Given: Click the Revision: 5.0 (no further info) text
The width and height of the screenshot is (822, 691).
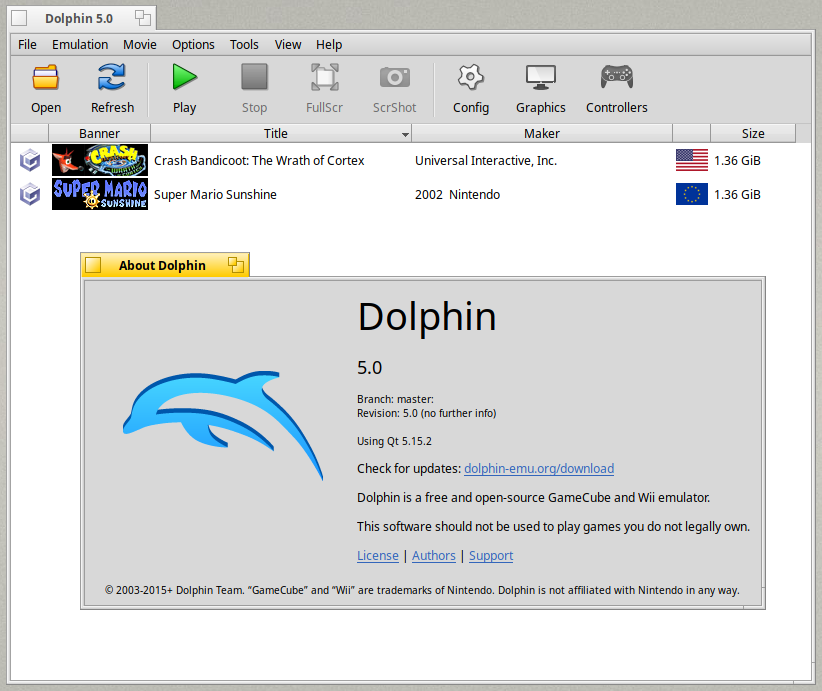Looking at the screenshot, I should click(426, 413).
